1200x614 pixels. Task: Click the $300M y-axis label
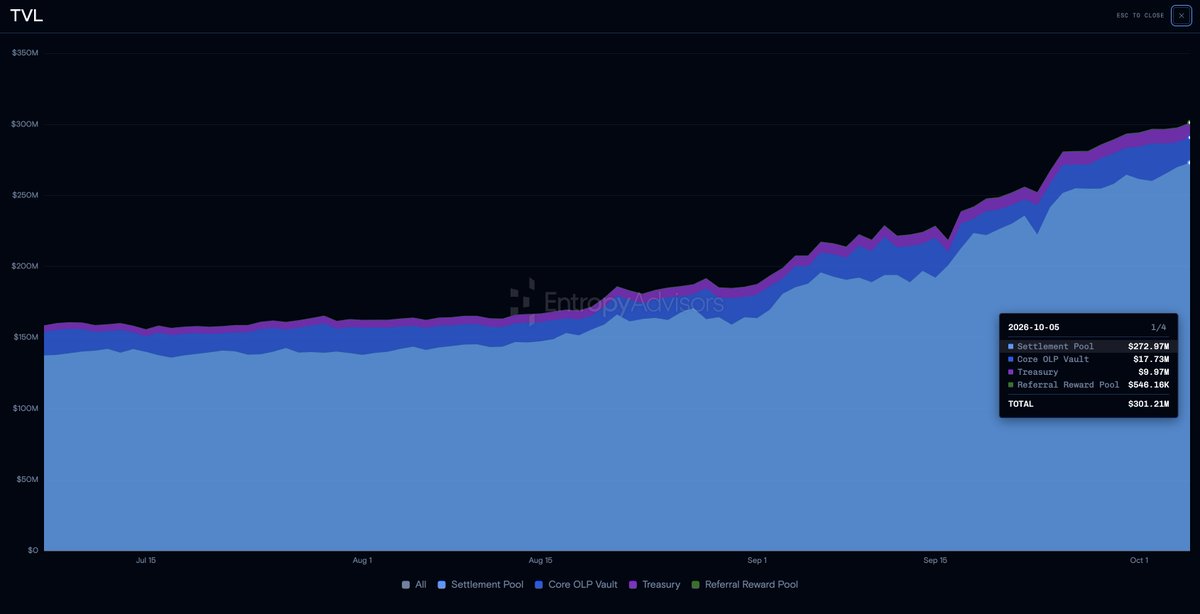coord(25,124)
